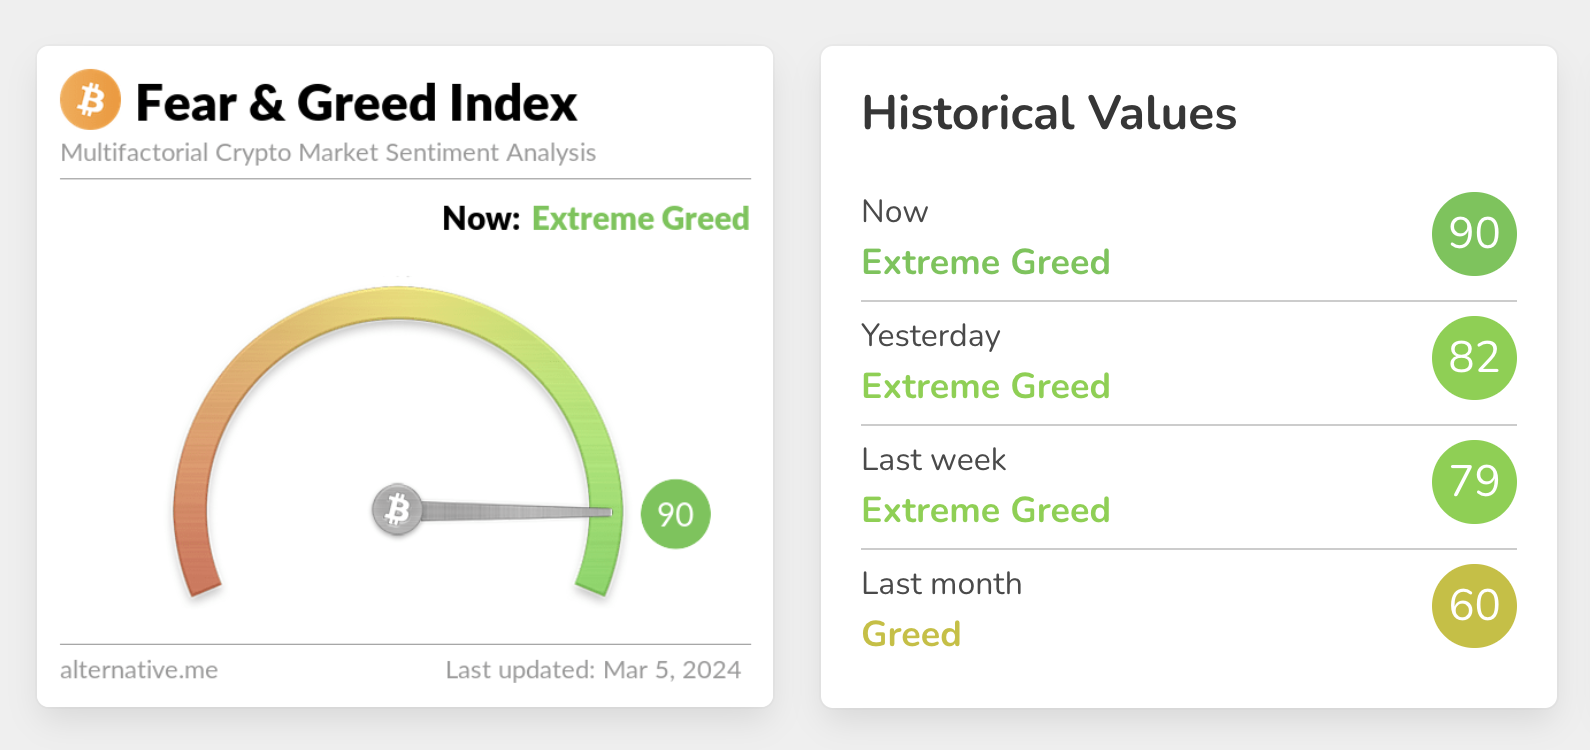Click the Yesterday value 82 circle
Screen dimensions: 1590x750
(1474, 358)
